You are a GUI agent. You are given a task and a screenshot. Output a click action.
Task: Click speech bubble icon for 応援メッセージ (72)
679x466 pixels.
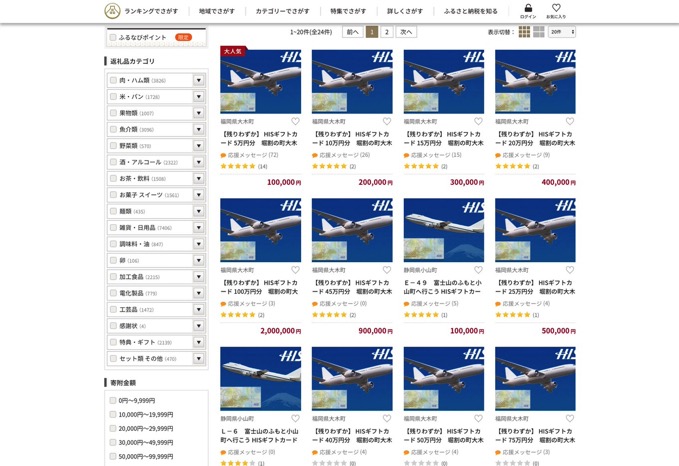(223, 155)
